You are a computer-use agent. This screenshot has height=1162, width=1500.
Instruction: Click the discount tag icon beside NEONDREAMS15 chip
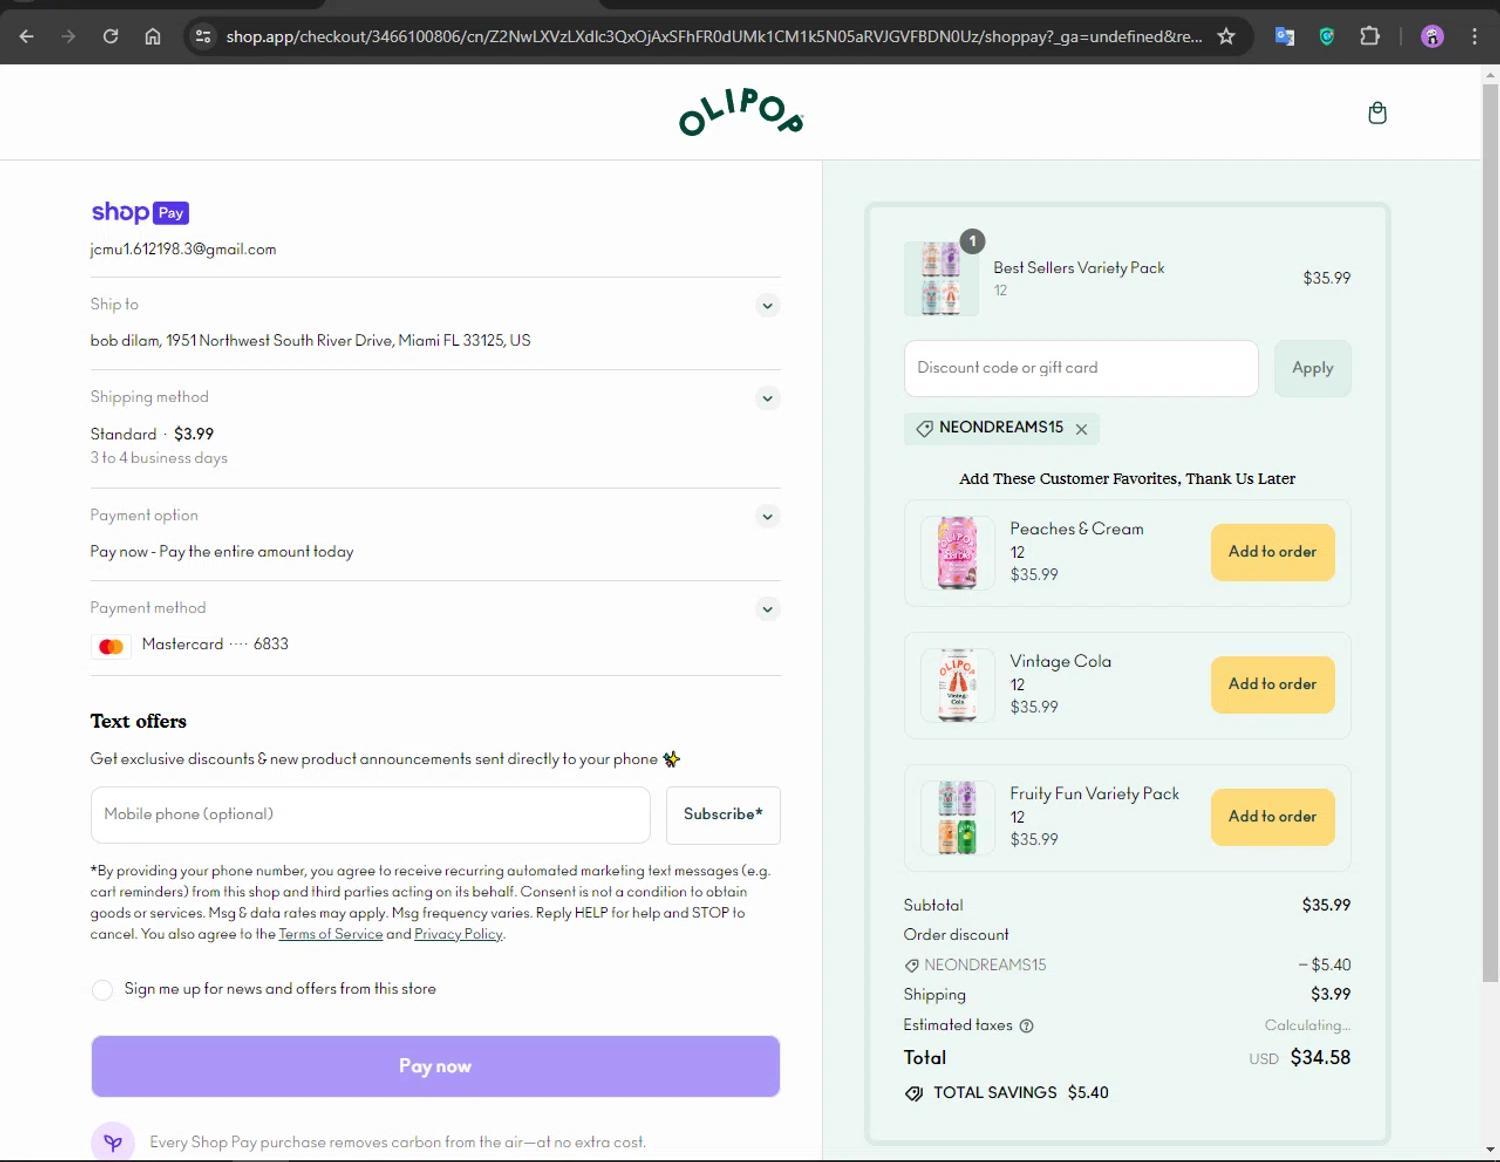[924, 428]
